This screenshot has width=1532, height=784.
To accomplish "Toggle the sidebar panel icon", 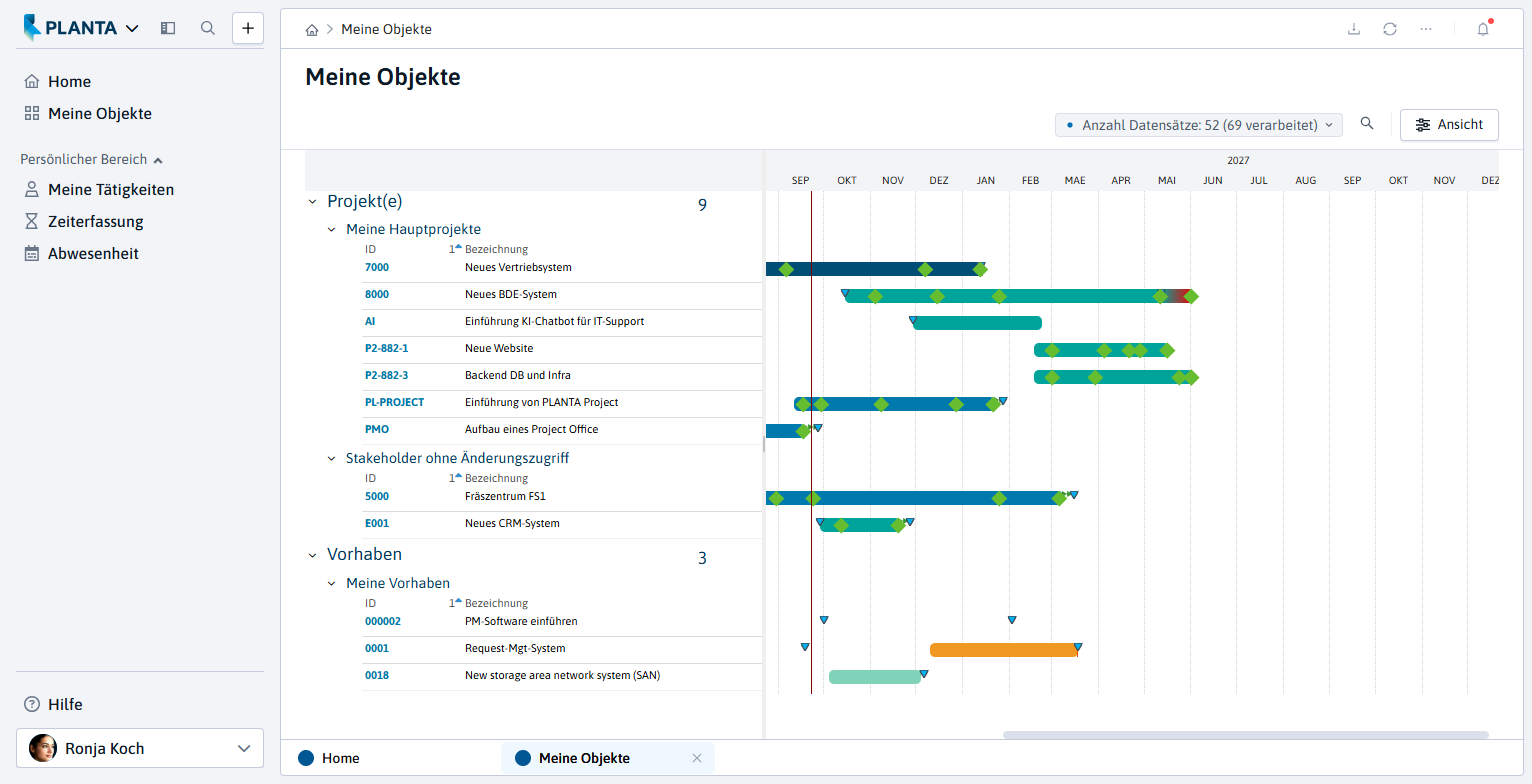I will (x=168, y=28).
